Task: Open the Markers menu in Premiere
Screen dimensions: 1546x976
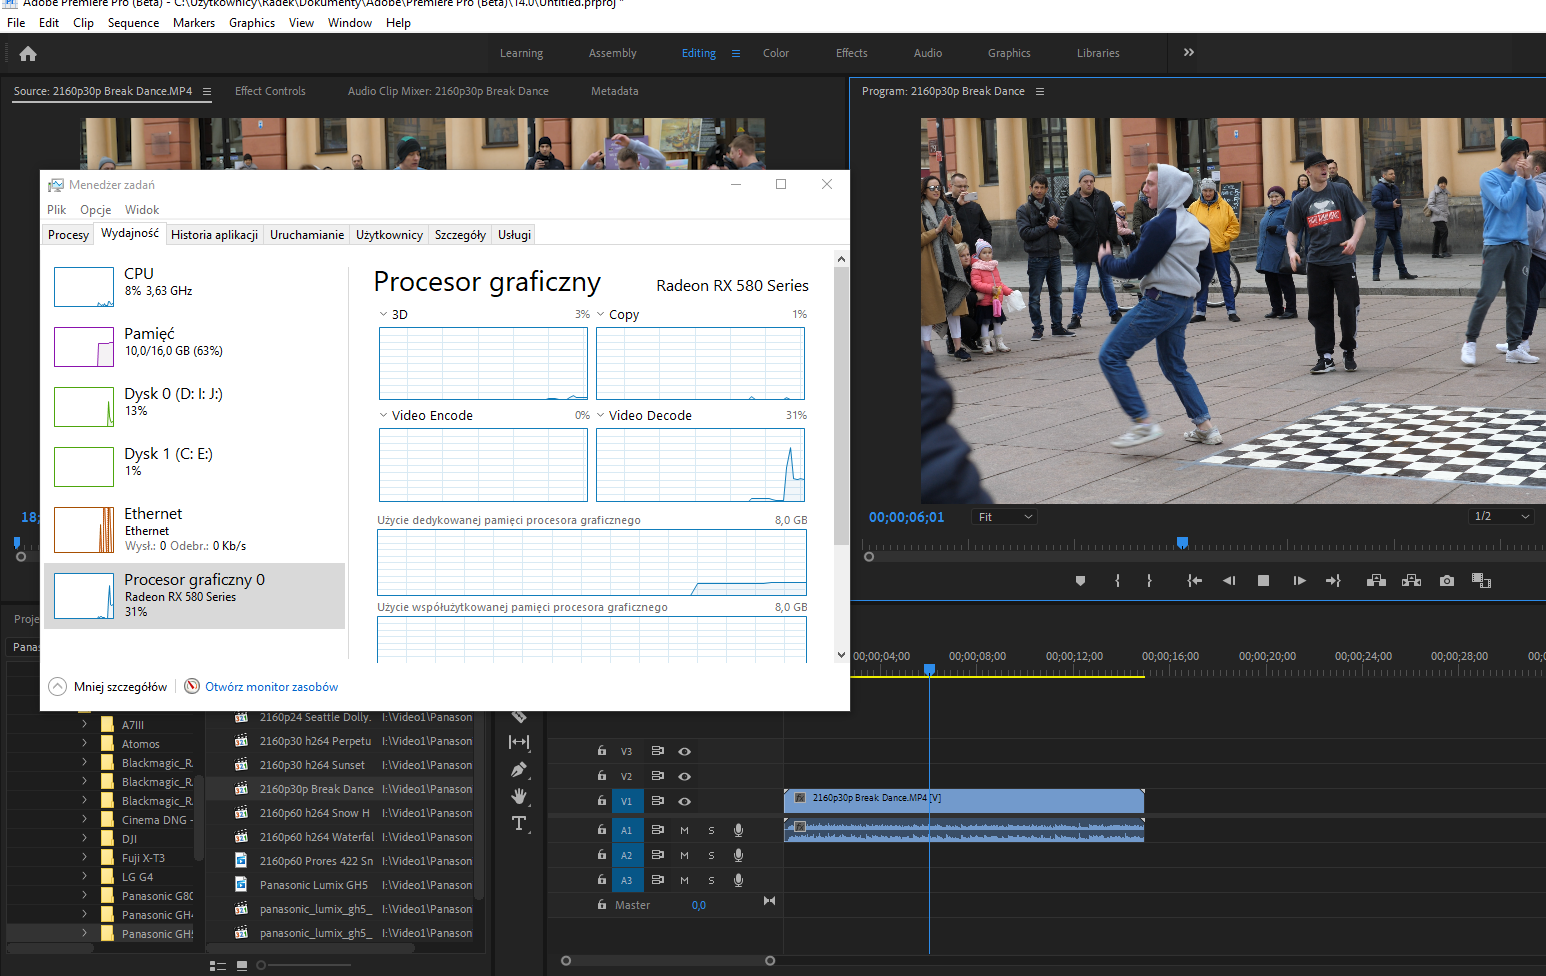Action: pyautogui.click(x=193, y=22)
